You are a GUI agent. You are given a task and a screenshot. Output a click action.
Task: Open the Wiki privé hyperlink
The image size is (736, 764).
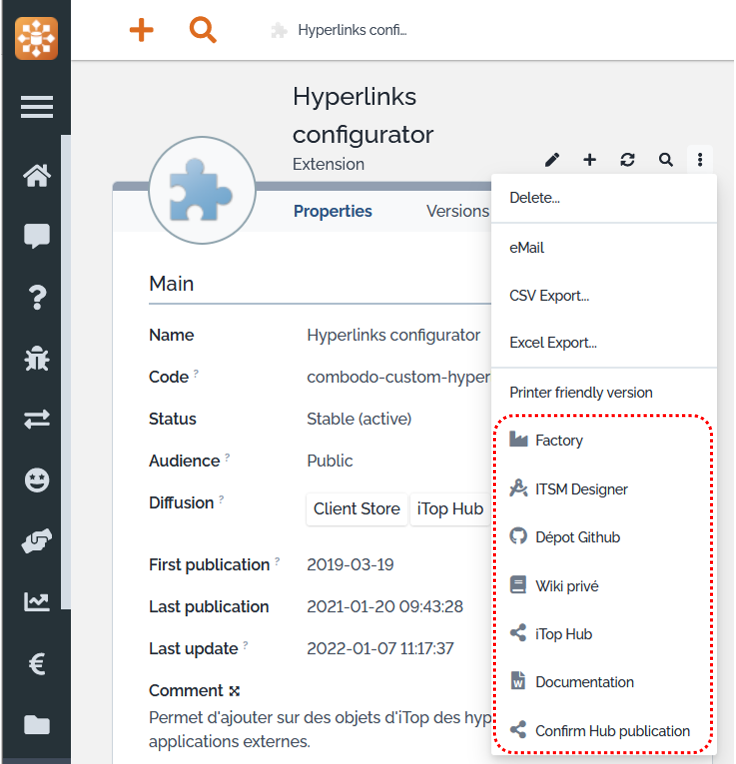(604, 586)
